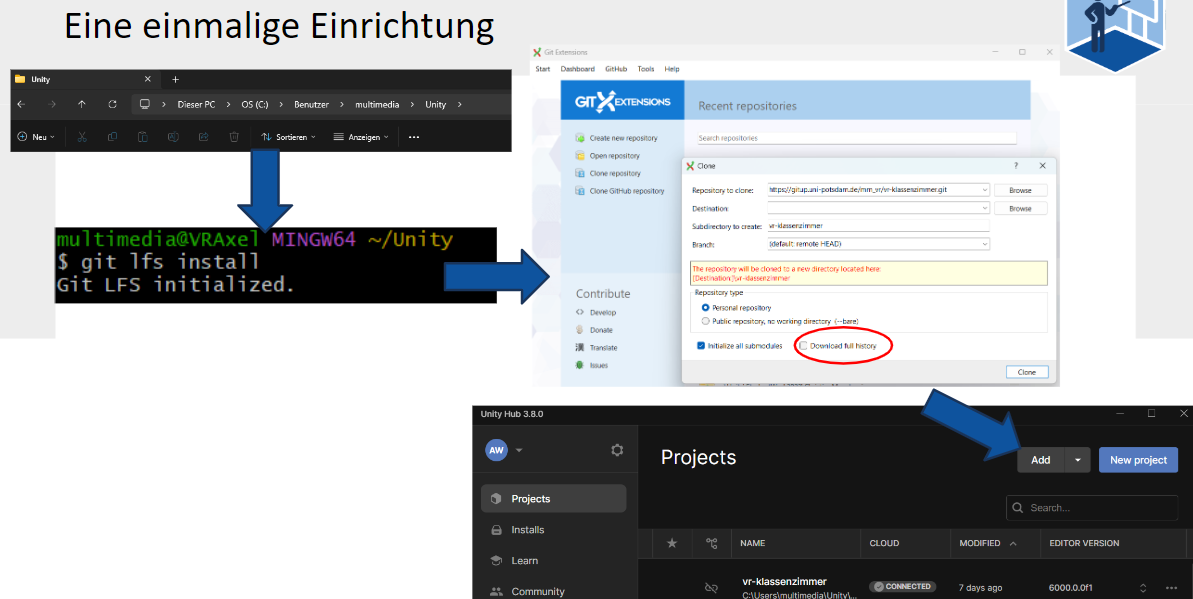
Task: Open Installs section in Unity Hub sidebar
Action: click(528, 530)
